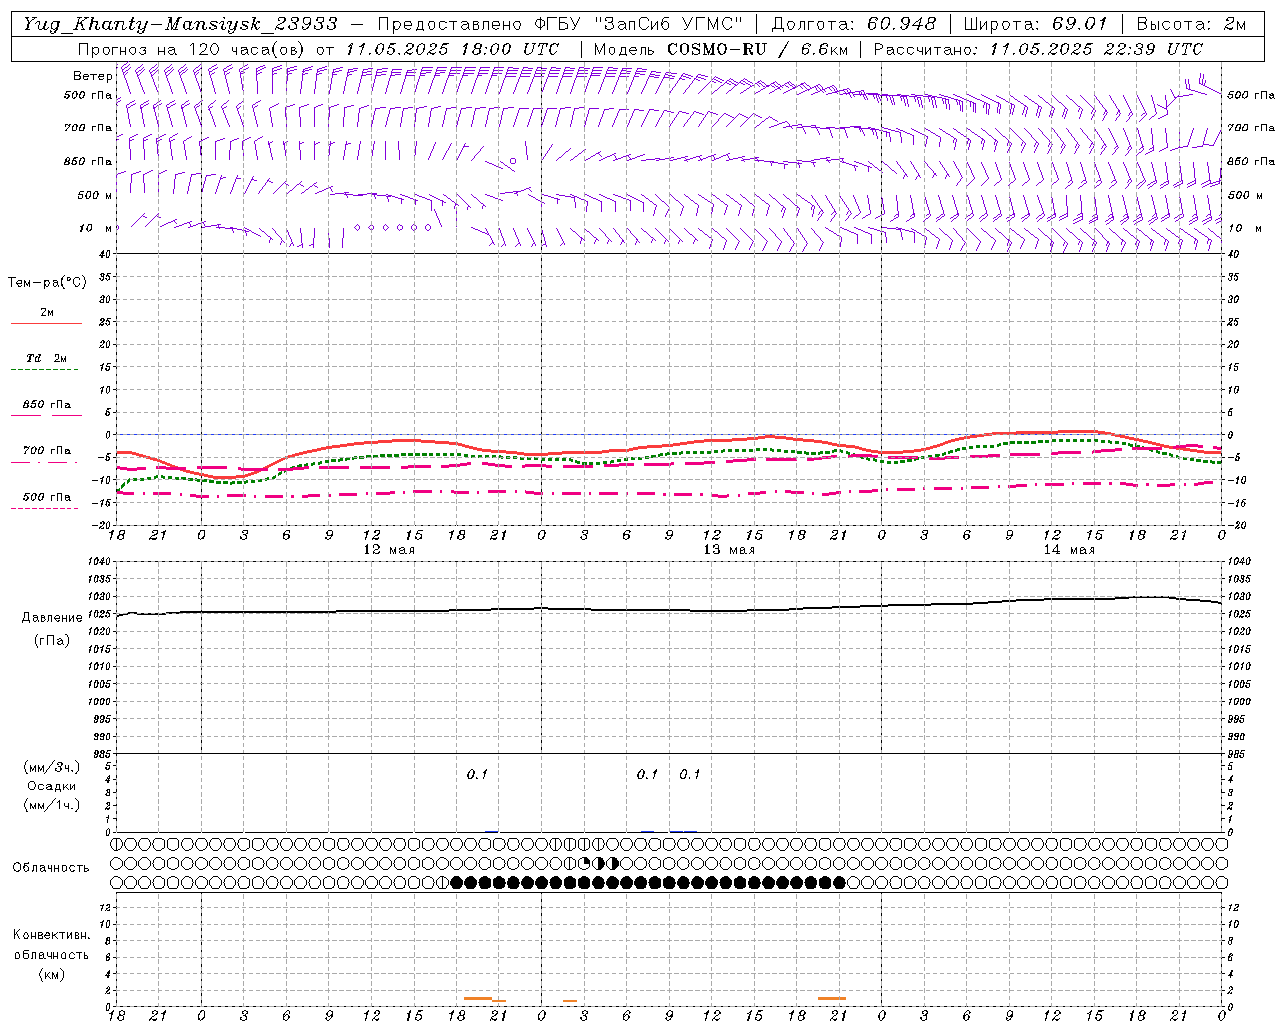Screen dimensions: 1280x1024
Task: Click the 1040 label on left pressure axis
Action: [x=99, y=562]
